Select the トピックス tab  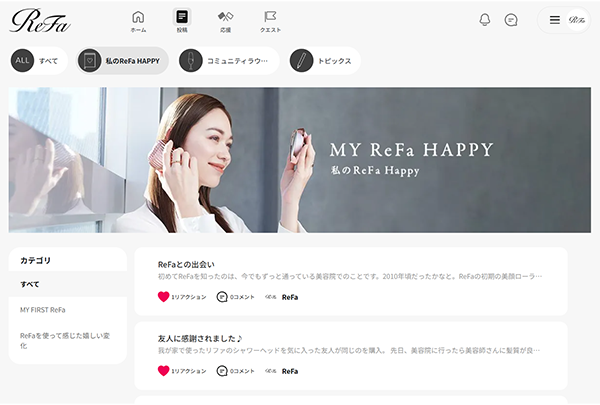point(324,60)
